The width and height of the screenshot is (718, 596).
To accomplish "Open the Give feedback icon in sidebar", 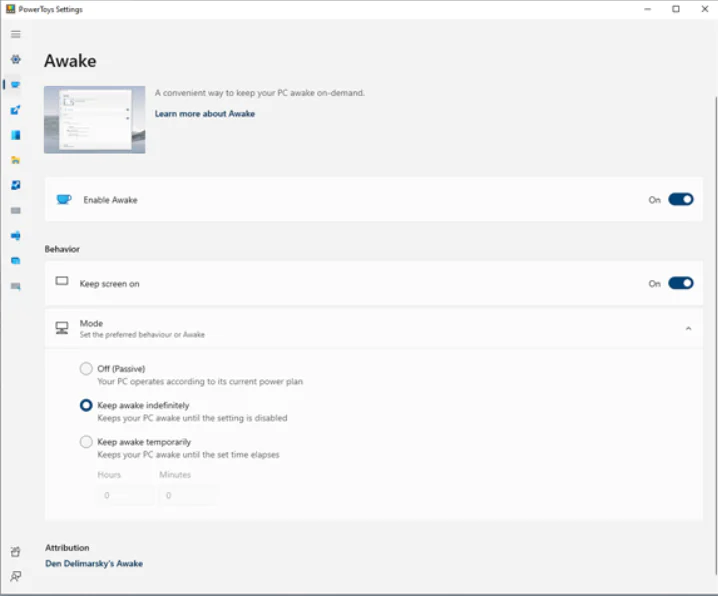I will coord(16,576).
